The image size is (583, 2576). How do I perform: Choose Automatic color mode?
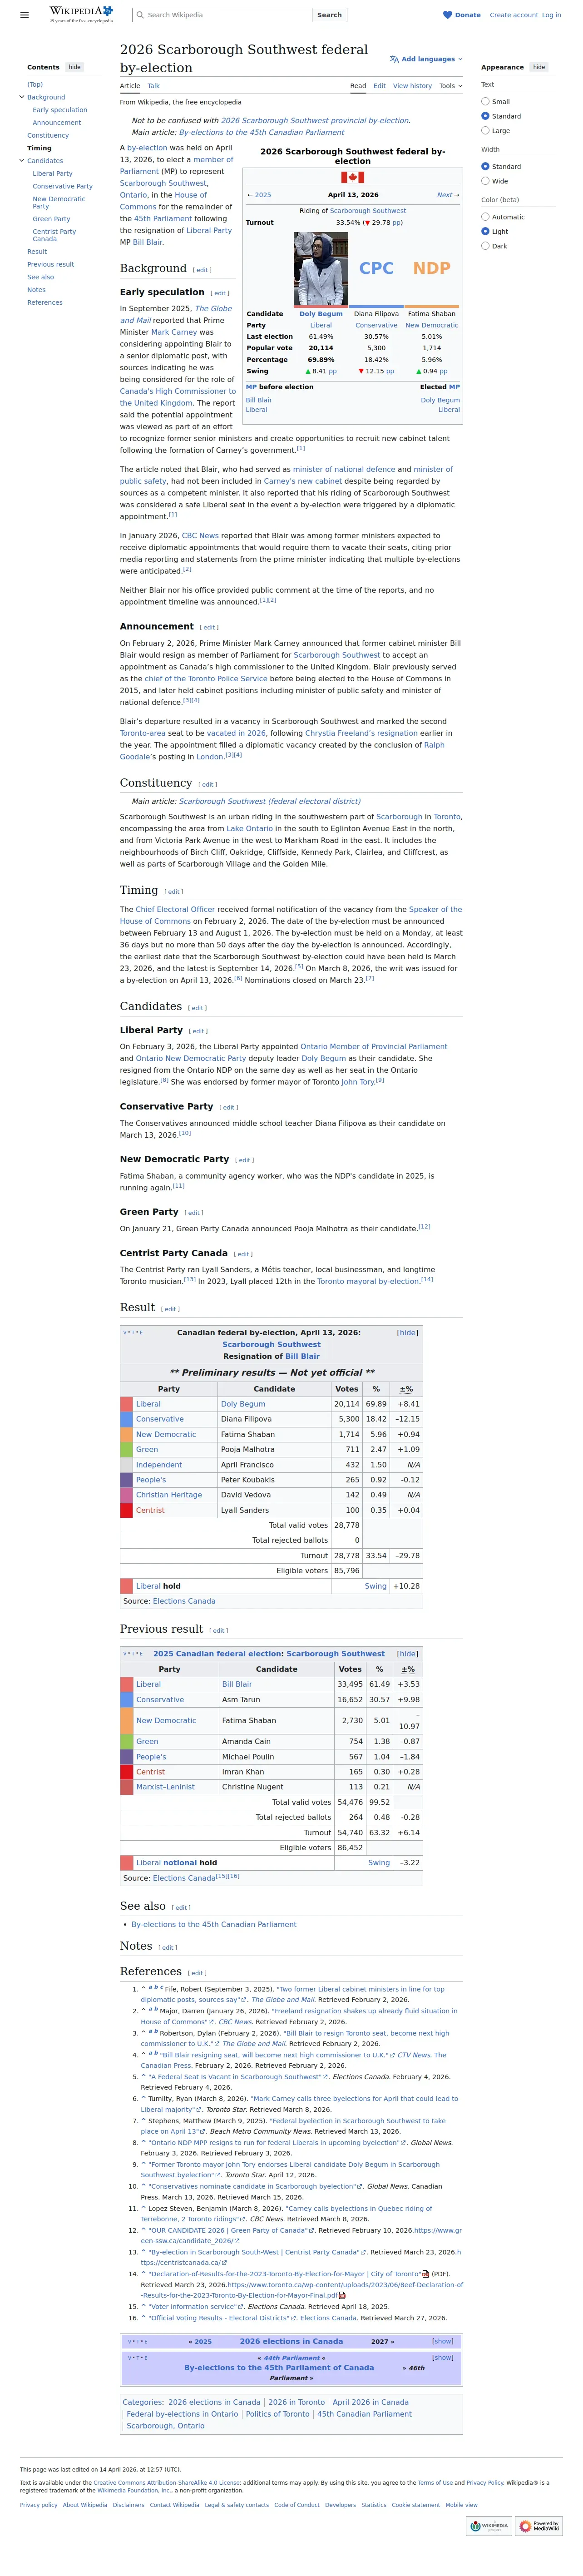pyautogui.click(x=486, y=217)
